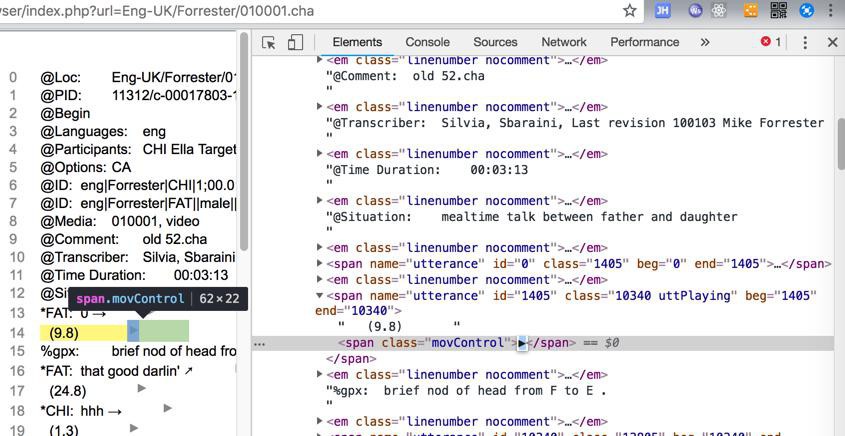
Task: Open the React developer tools extension
Action: (719, 11)
